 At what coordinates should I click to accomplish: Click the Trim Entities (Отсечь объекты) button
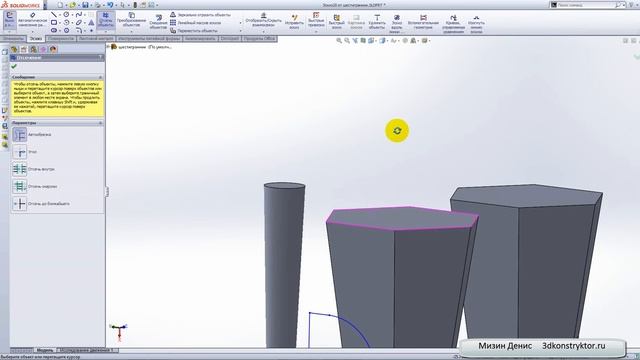click(x=106, y=20)
